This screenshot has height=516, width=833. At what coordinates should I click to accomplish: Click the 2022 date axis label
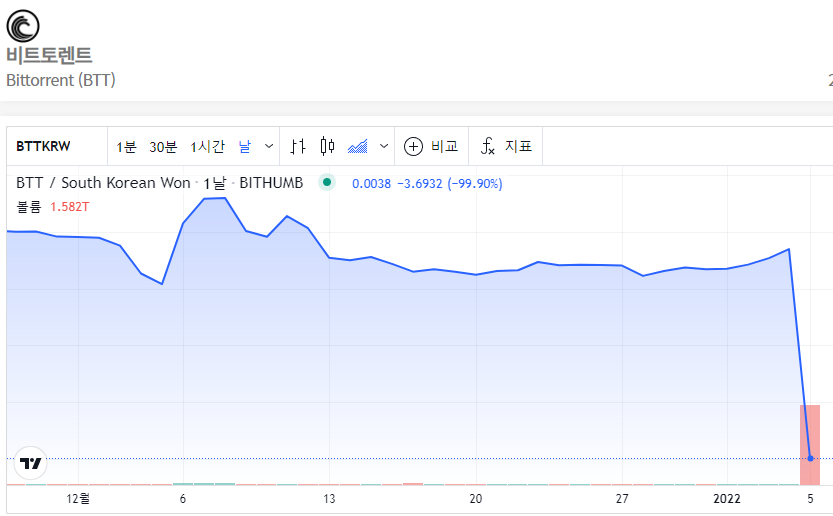pos(727,498)
